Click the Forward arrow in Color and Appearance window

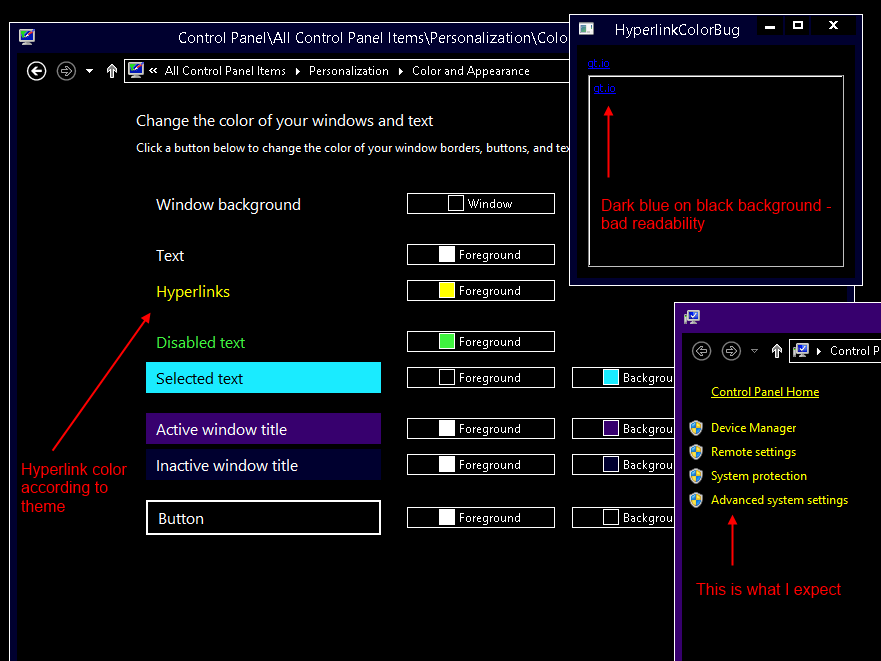(x=66, y=71)
